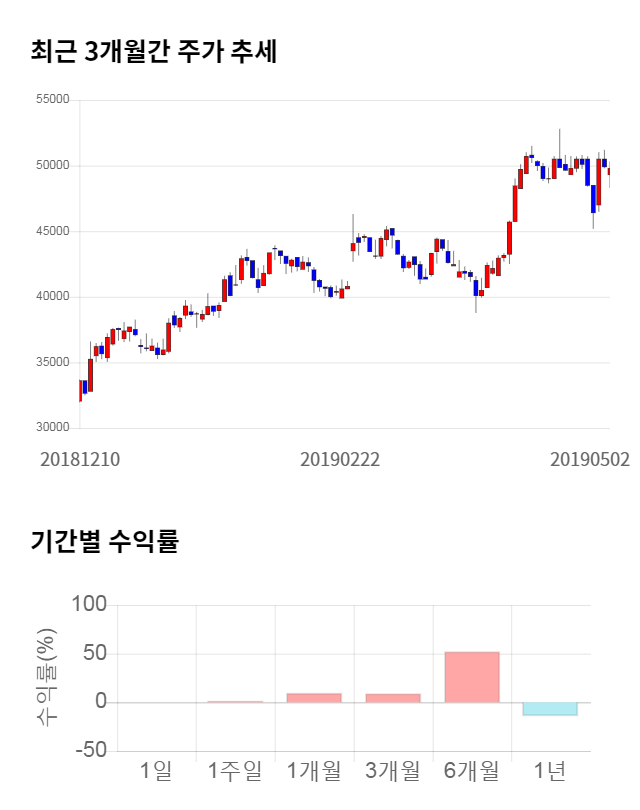Select the 20190222 date label
Viewport: 640px width, 810px height.
point(340,460)
